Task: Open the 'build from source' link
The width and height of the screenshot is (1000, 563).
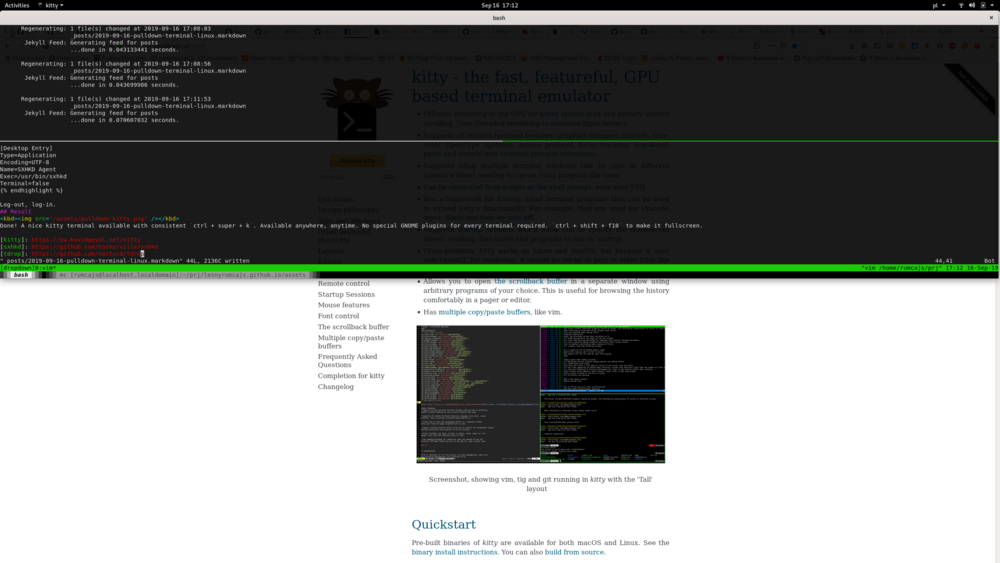Action: 574,552
